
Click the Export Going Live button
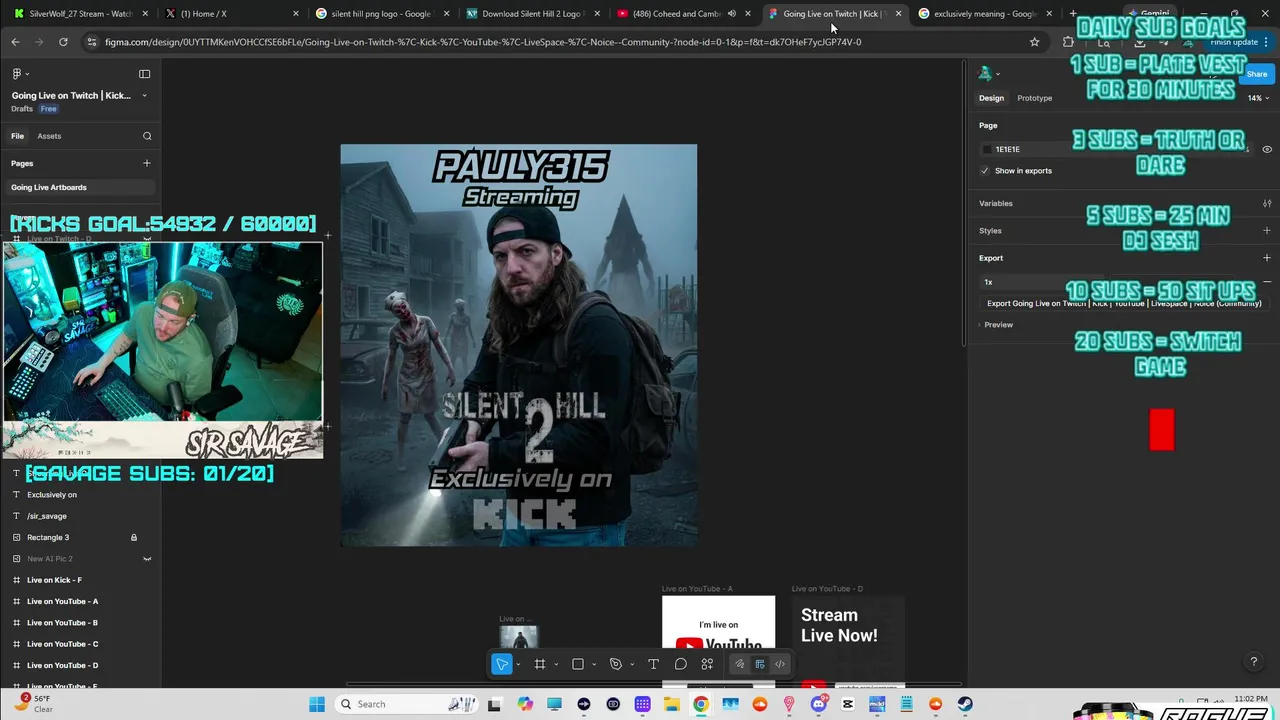point(1123,303)
